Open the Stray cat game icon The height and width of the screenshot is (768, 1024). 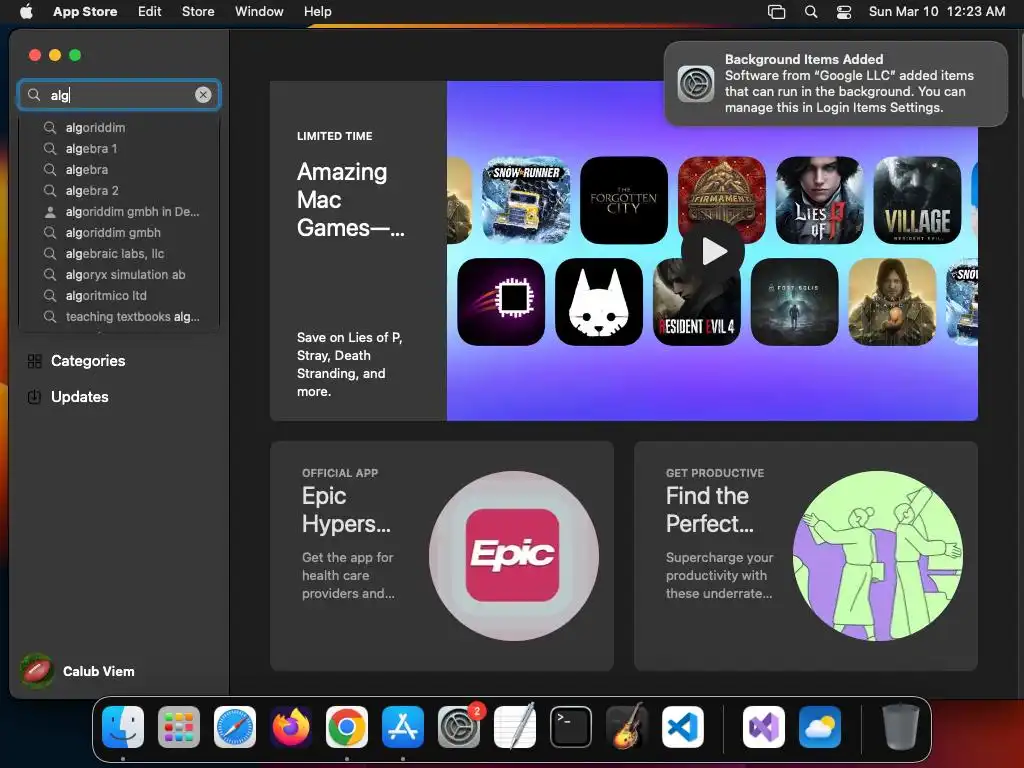click(x=599, y=302)
